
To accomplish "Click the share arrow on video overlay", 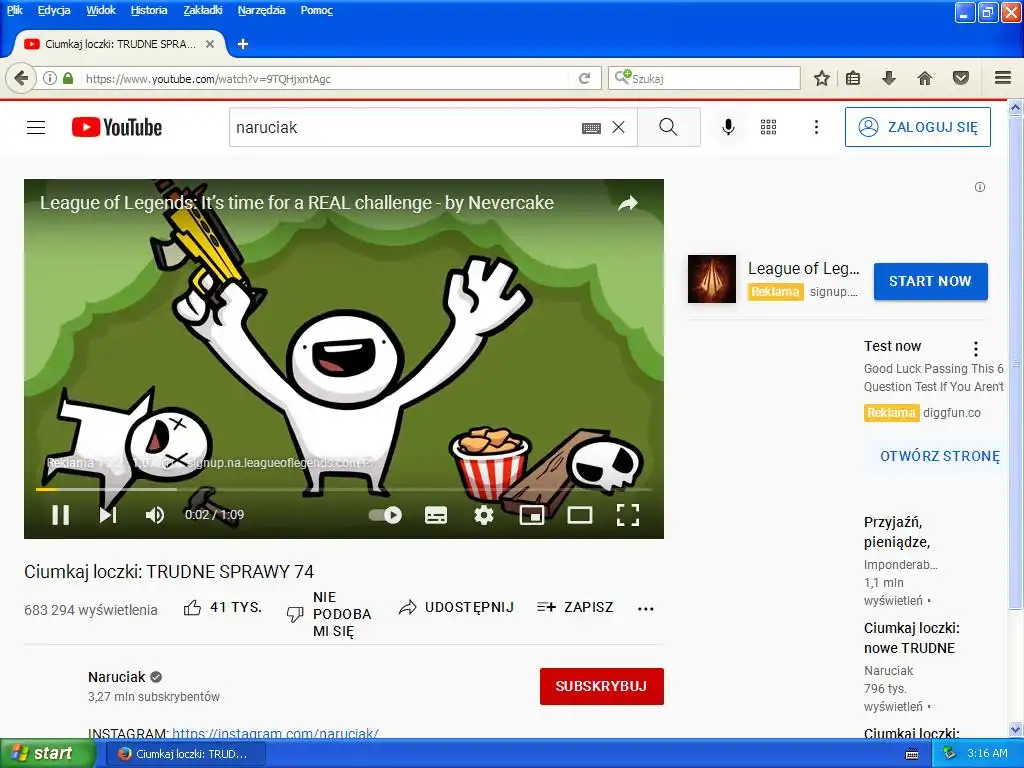I will tap(628, 203).
